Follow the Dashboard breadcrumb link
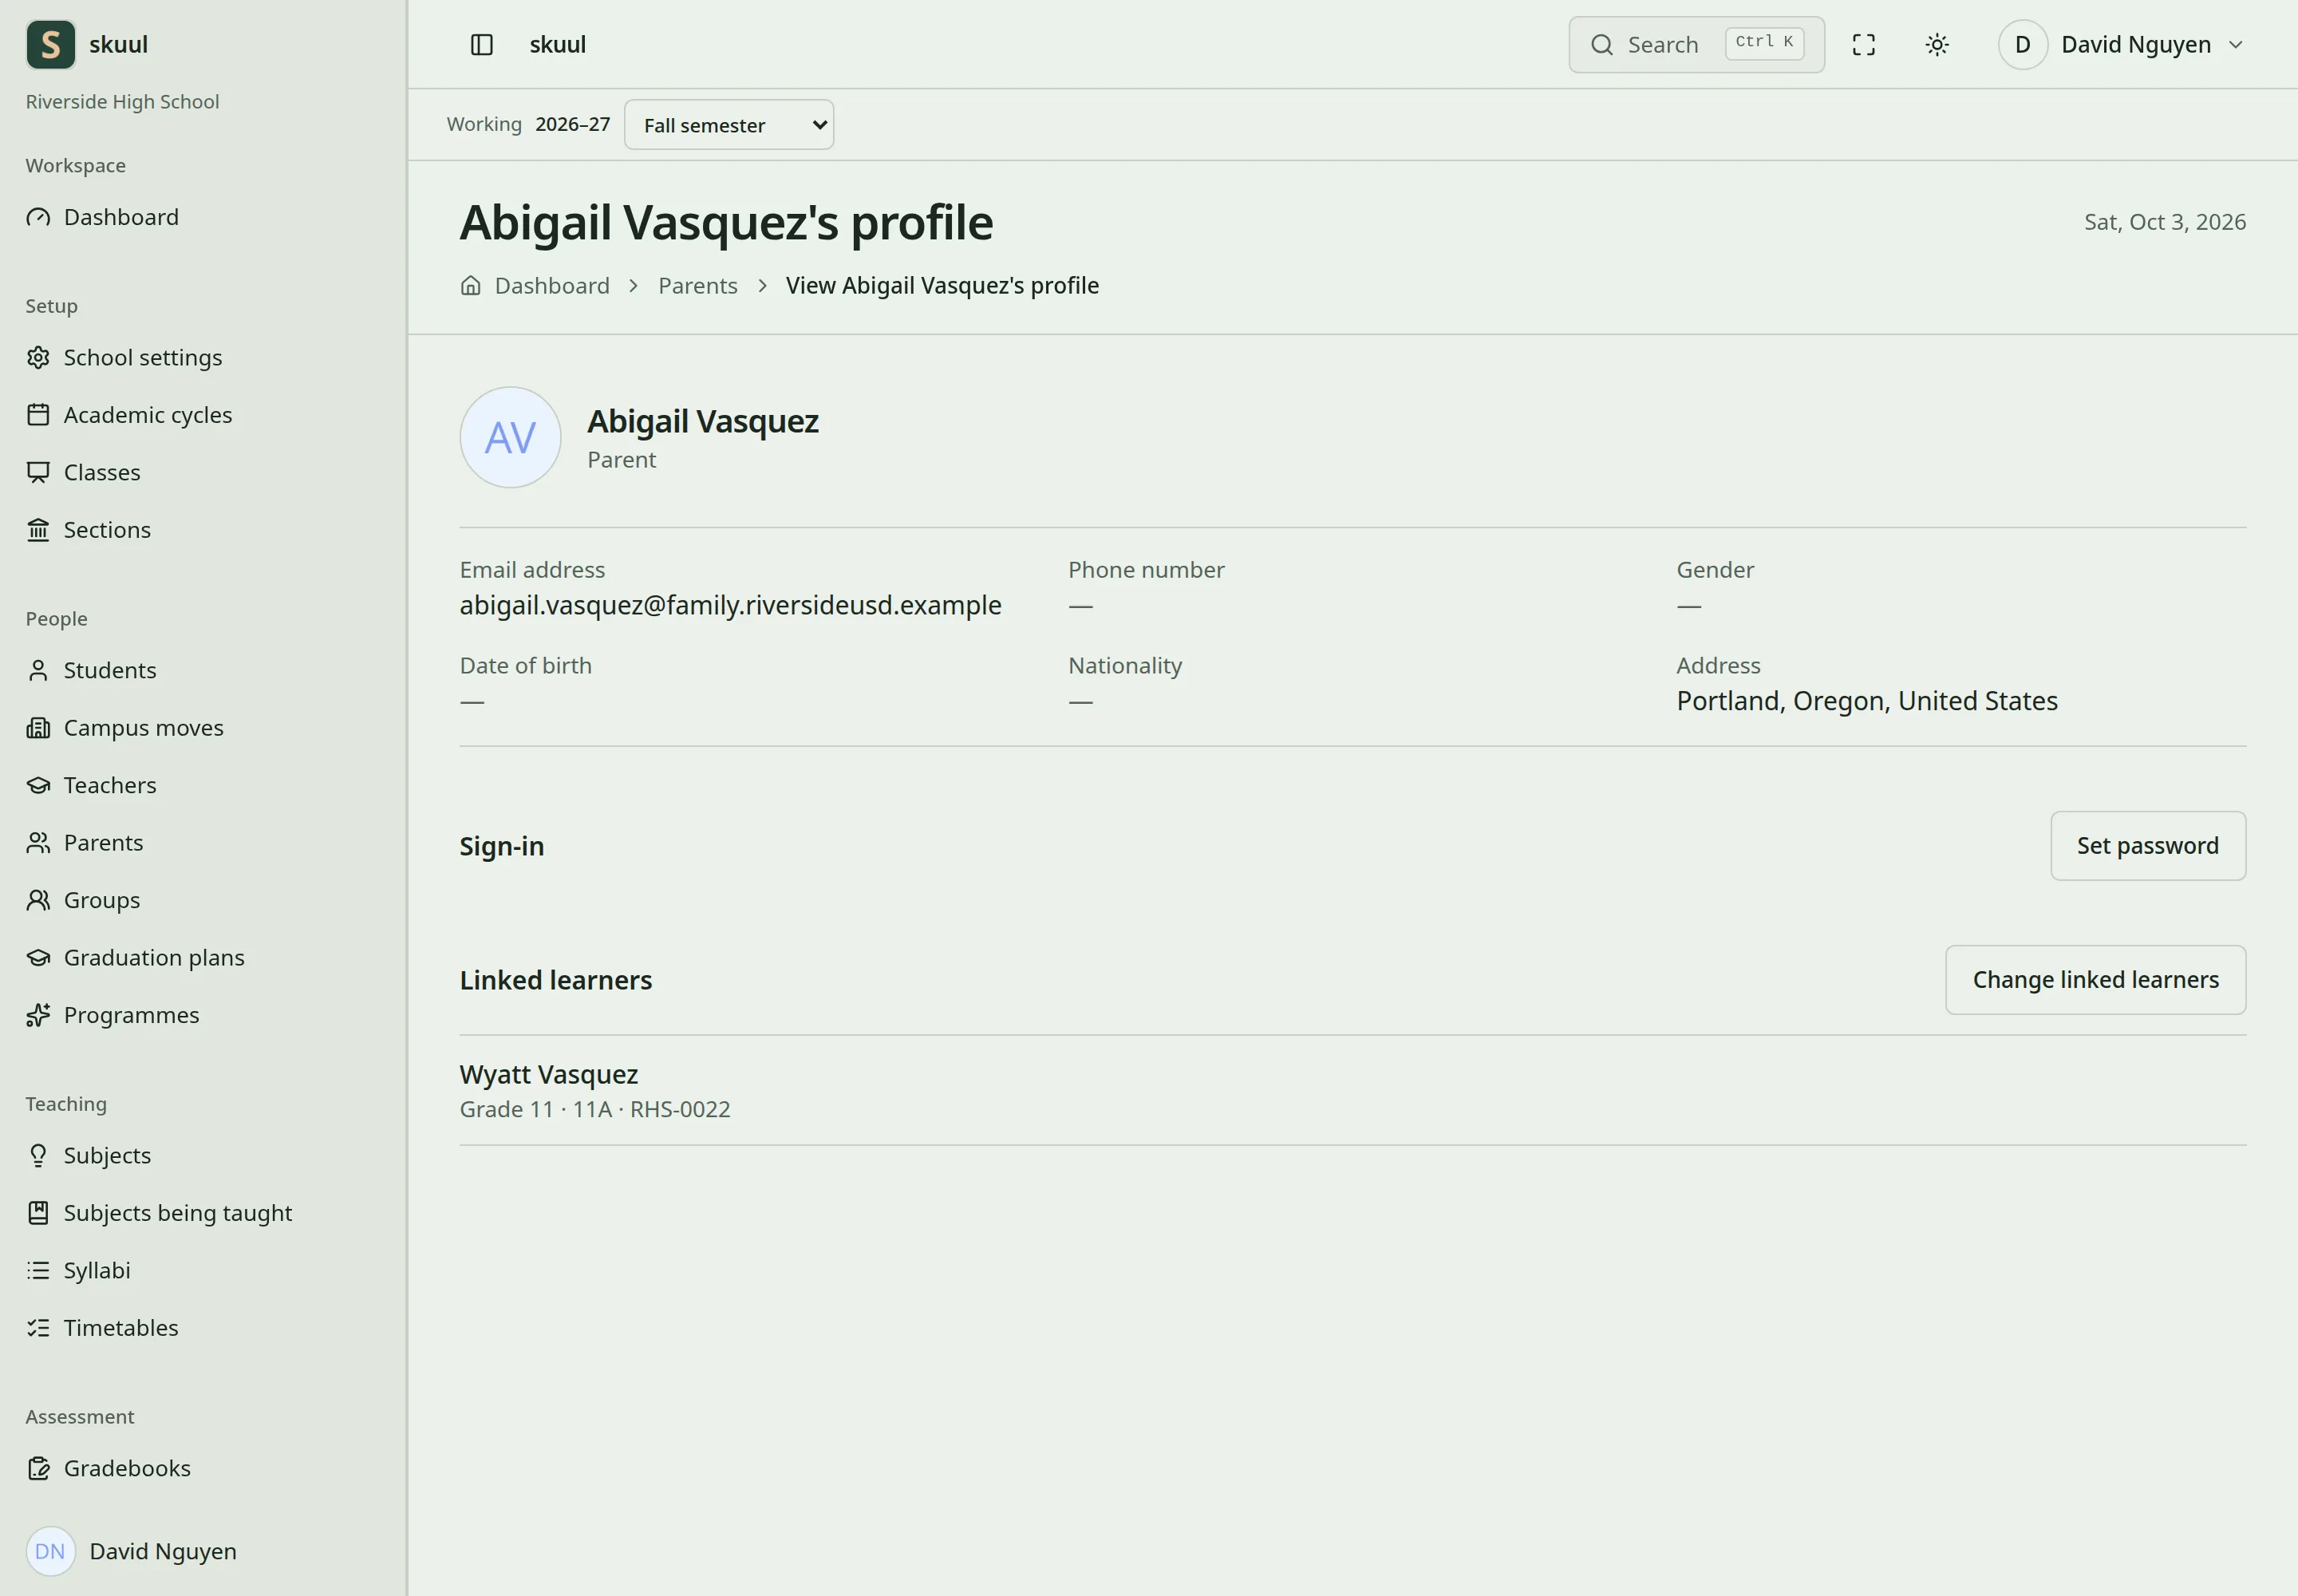 pos(552,285)
